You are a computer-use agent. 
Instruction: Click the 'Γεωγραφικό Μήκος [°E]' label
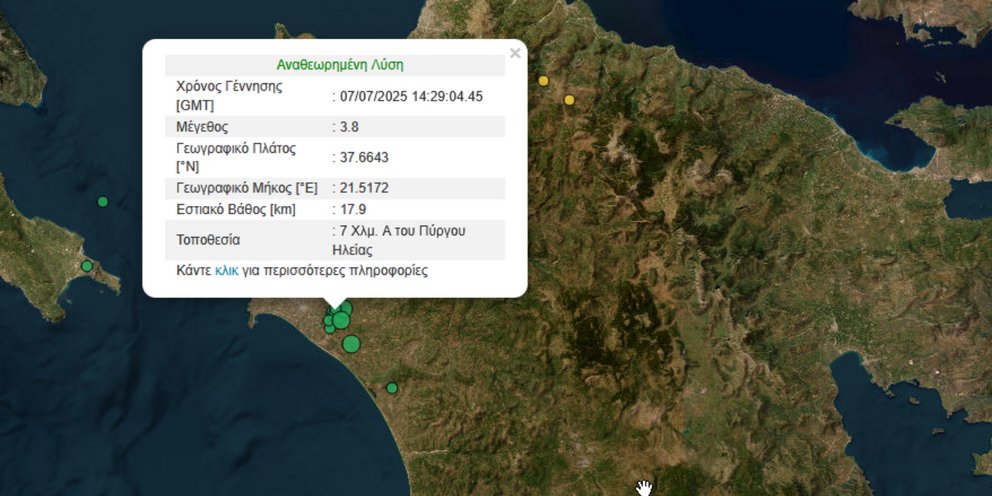[247, 189]
